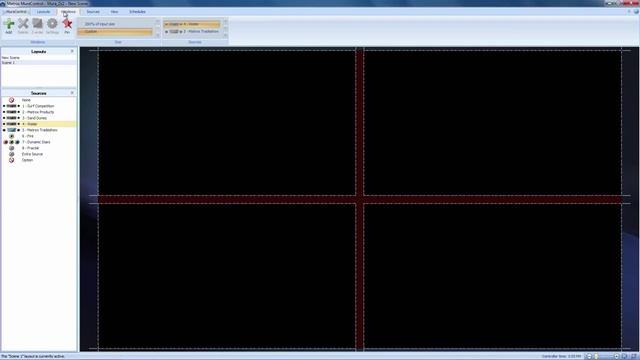The height and width of the screenshot is (360, 640).
Task: Switch to the Layouts ribbon tab
Action: [x=44, y=12]
